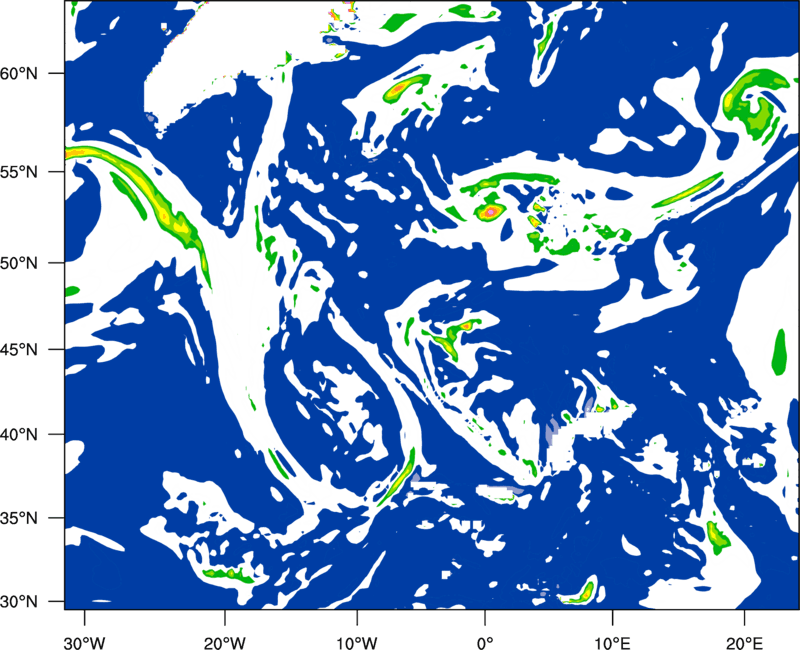The width and height of the screenshot is (800, 650).
Task: Click the 55°N latitude label
Action: click(x=19, y=172)
